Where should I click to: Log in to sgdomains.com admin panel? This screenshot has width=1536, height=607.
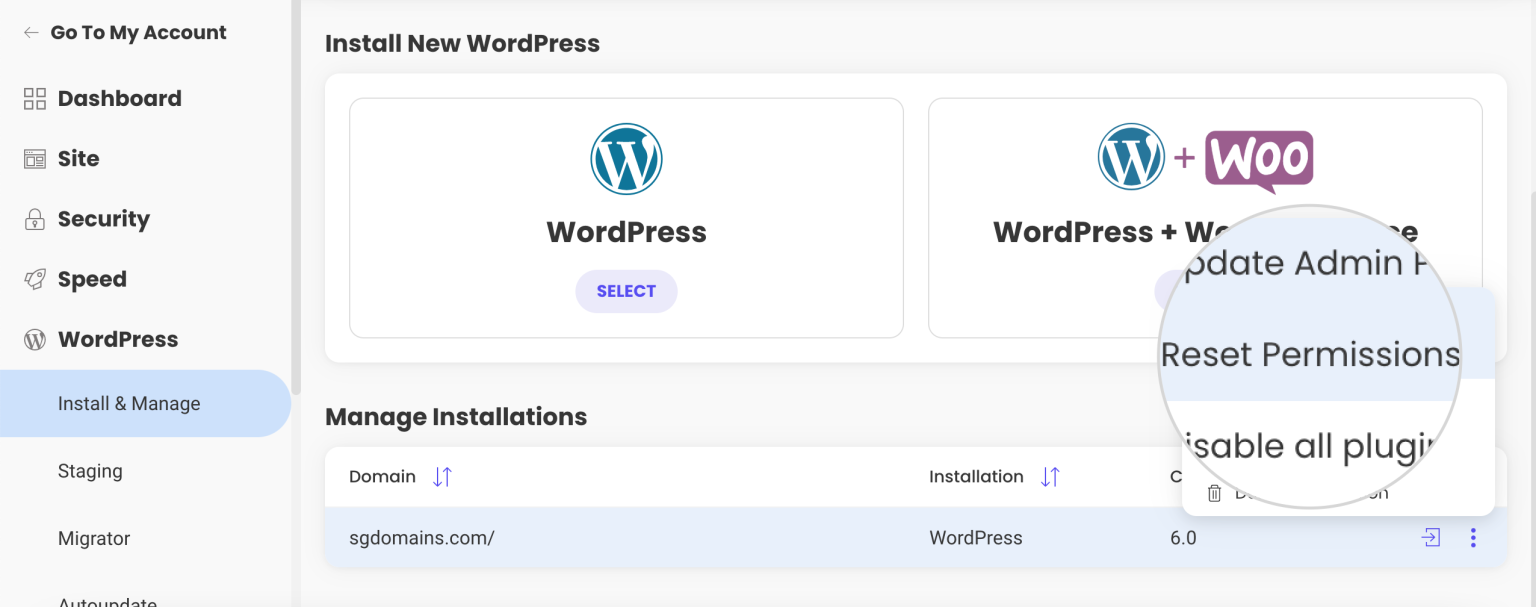coord(1431,538)
